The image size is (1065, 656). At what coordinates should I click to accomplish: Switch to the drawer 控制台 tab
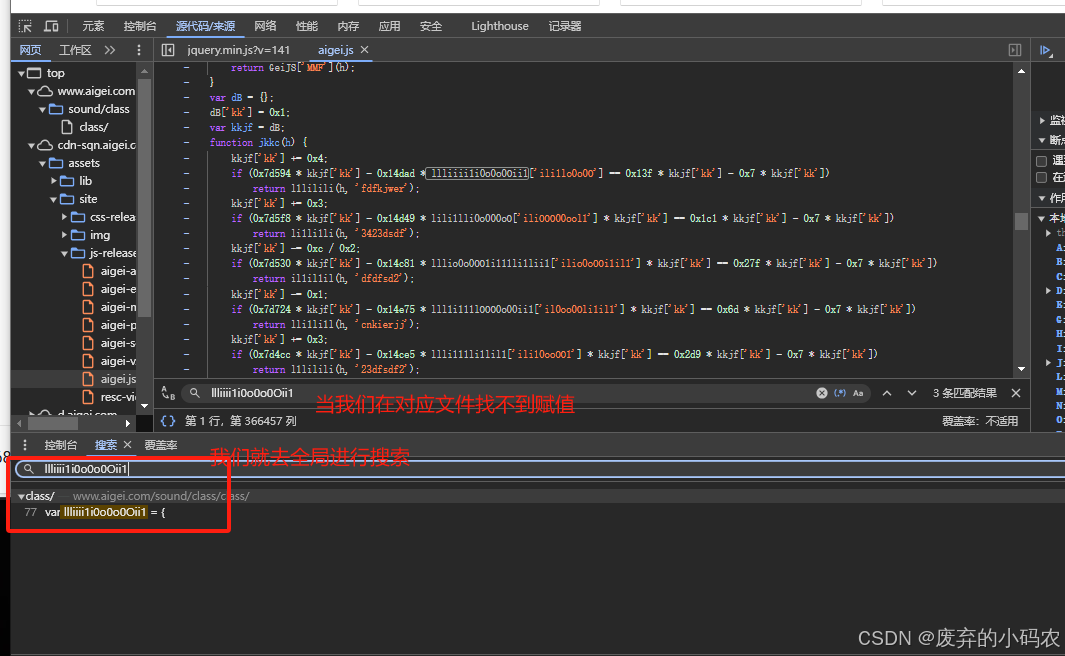click(60, 445)
